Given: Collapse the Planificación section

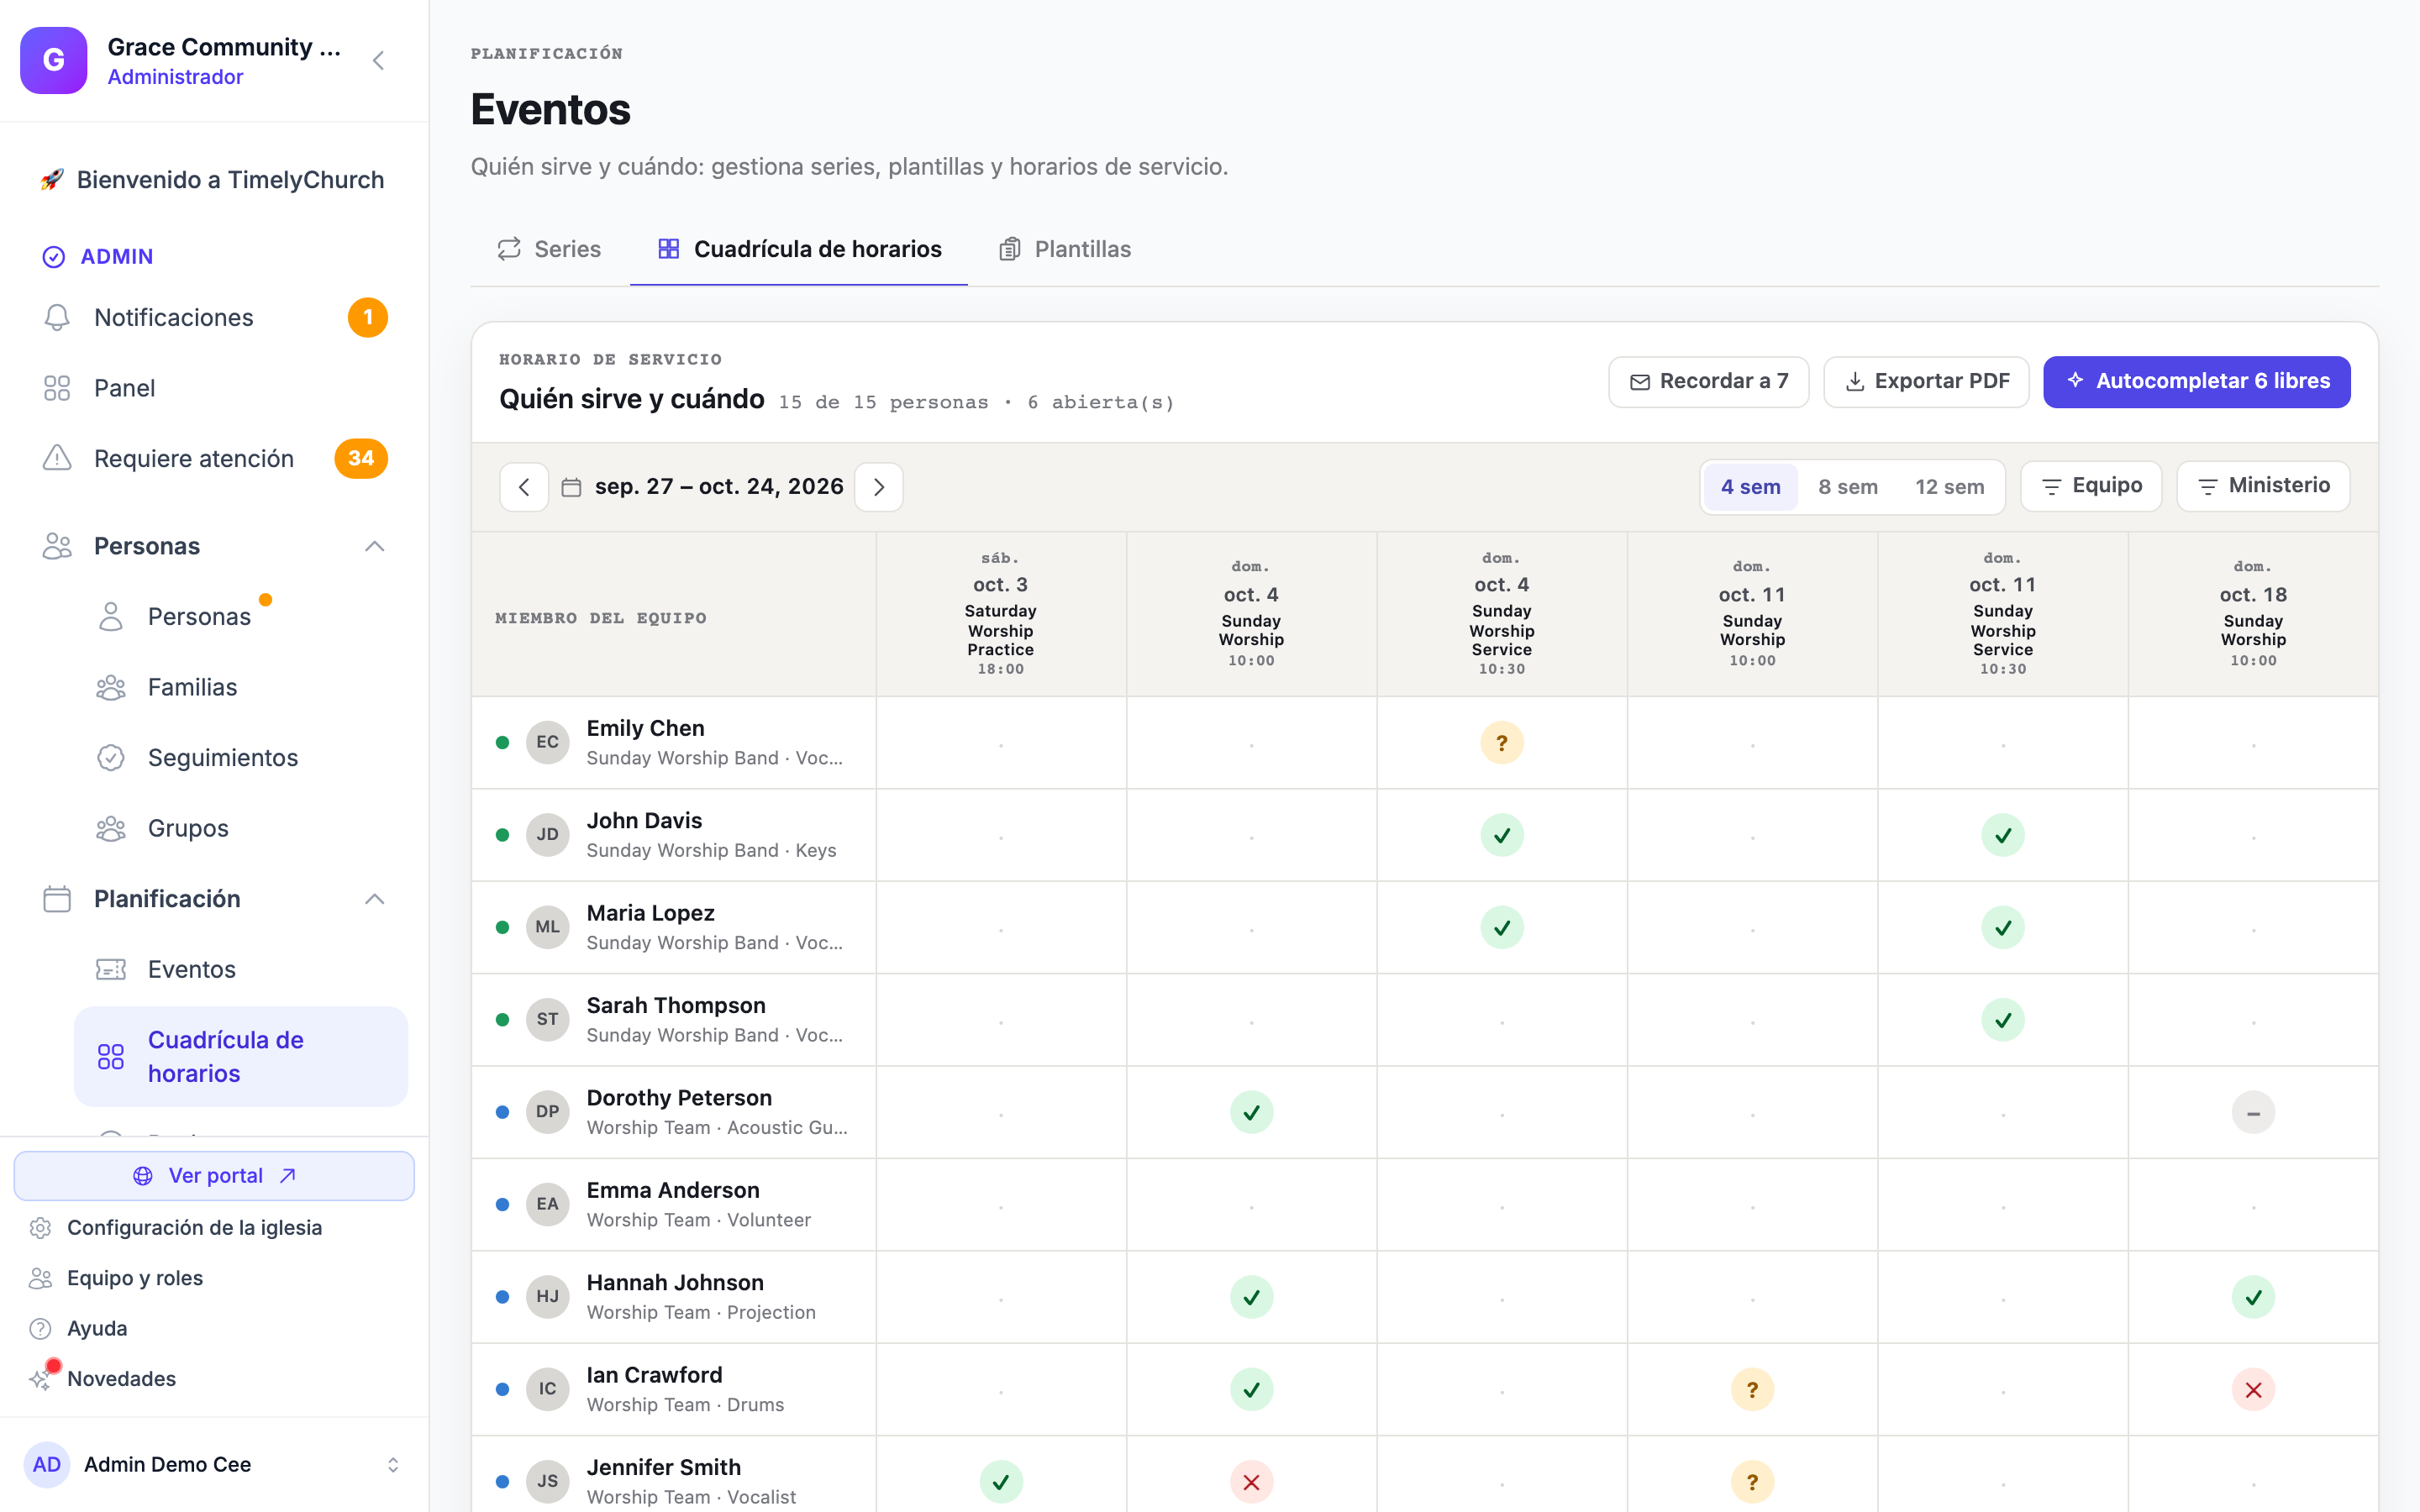Looking at the screenshot, I should pyautogui.click(x=374, y=899).
